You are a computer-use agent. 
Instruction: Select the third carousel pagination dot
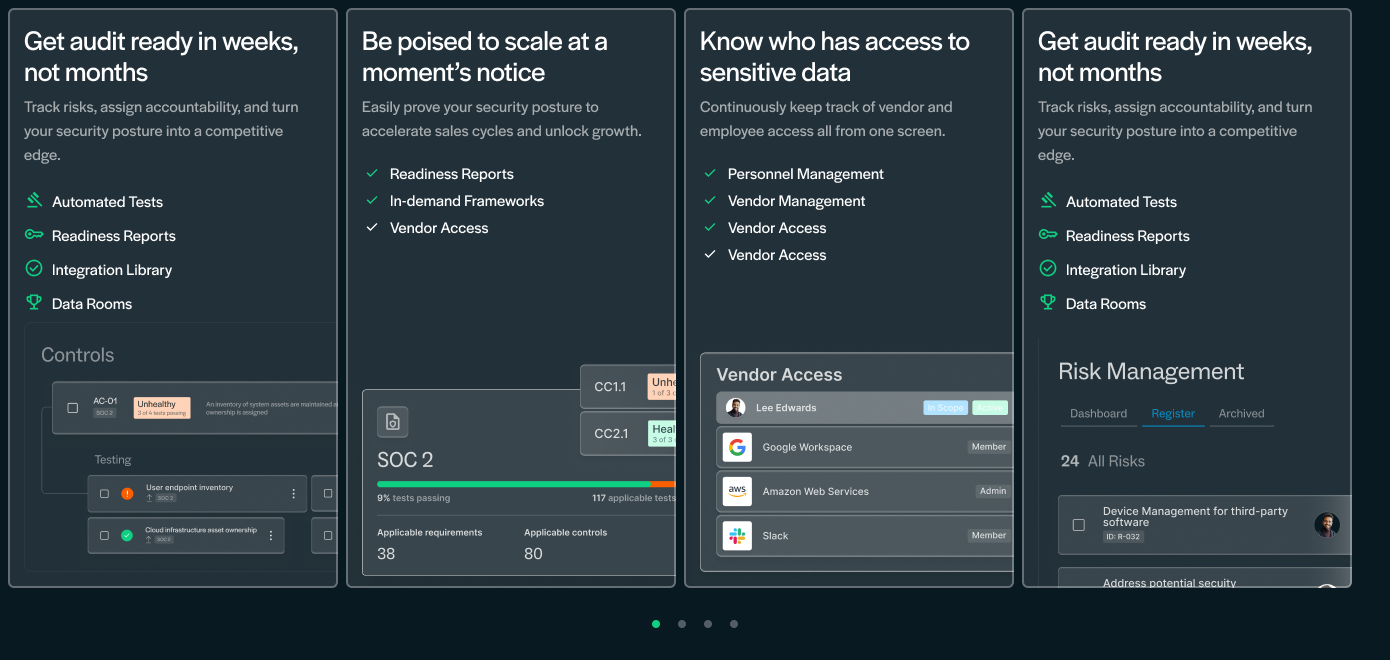pos(708,624)
